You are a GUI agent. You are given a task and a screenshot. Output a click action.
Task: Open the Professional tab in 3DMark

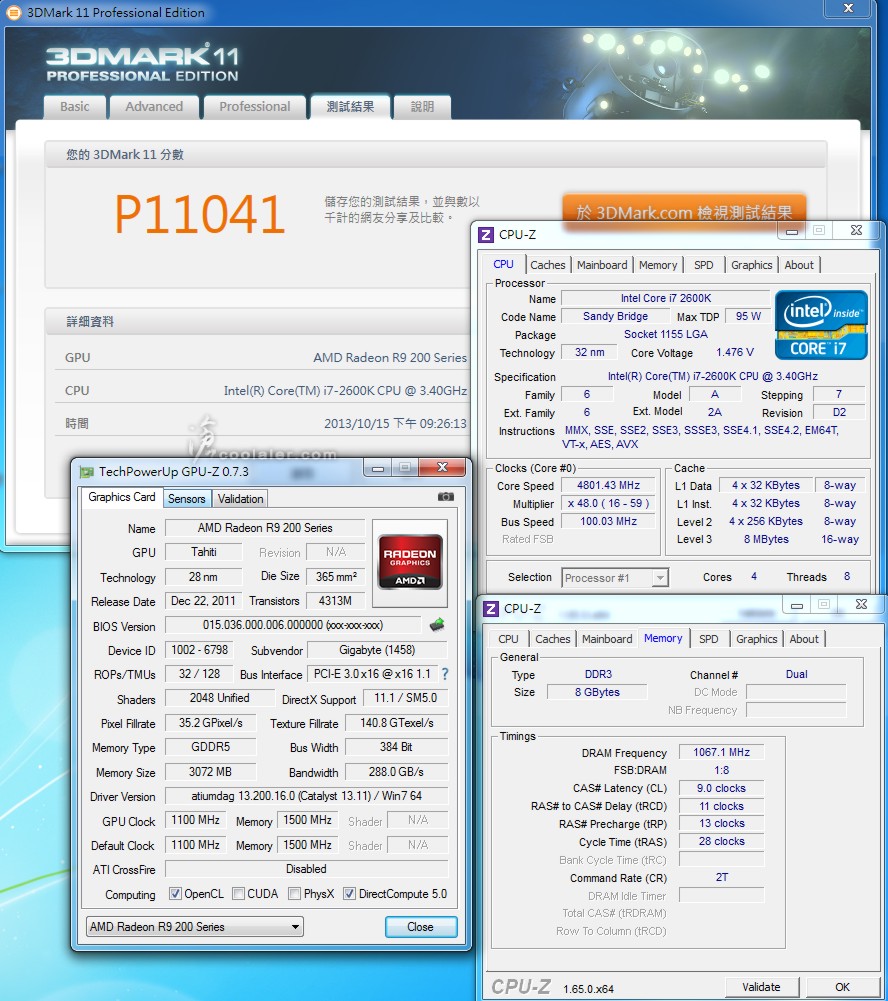[x=255, y=107]
